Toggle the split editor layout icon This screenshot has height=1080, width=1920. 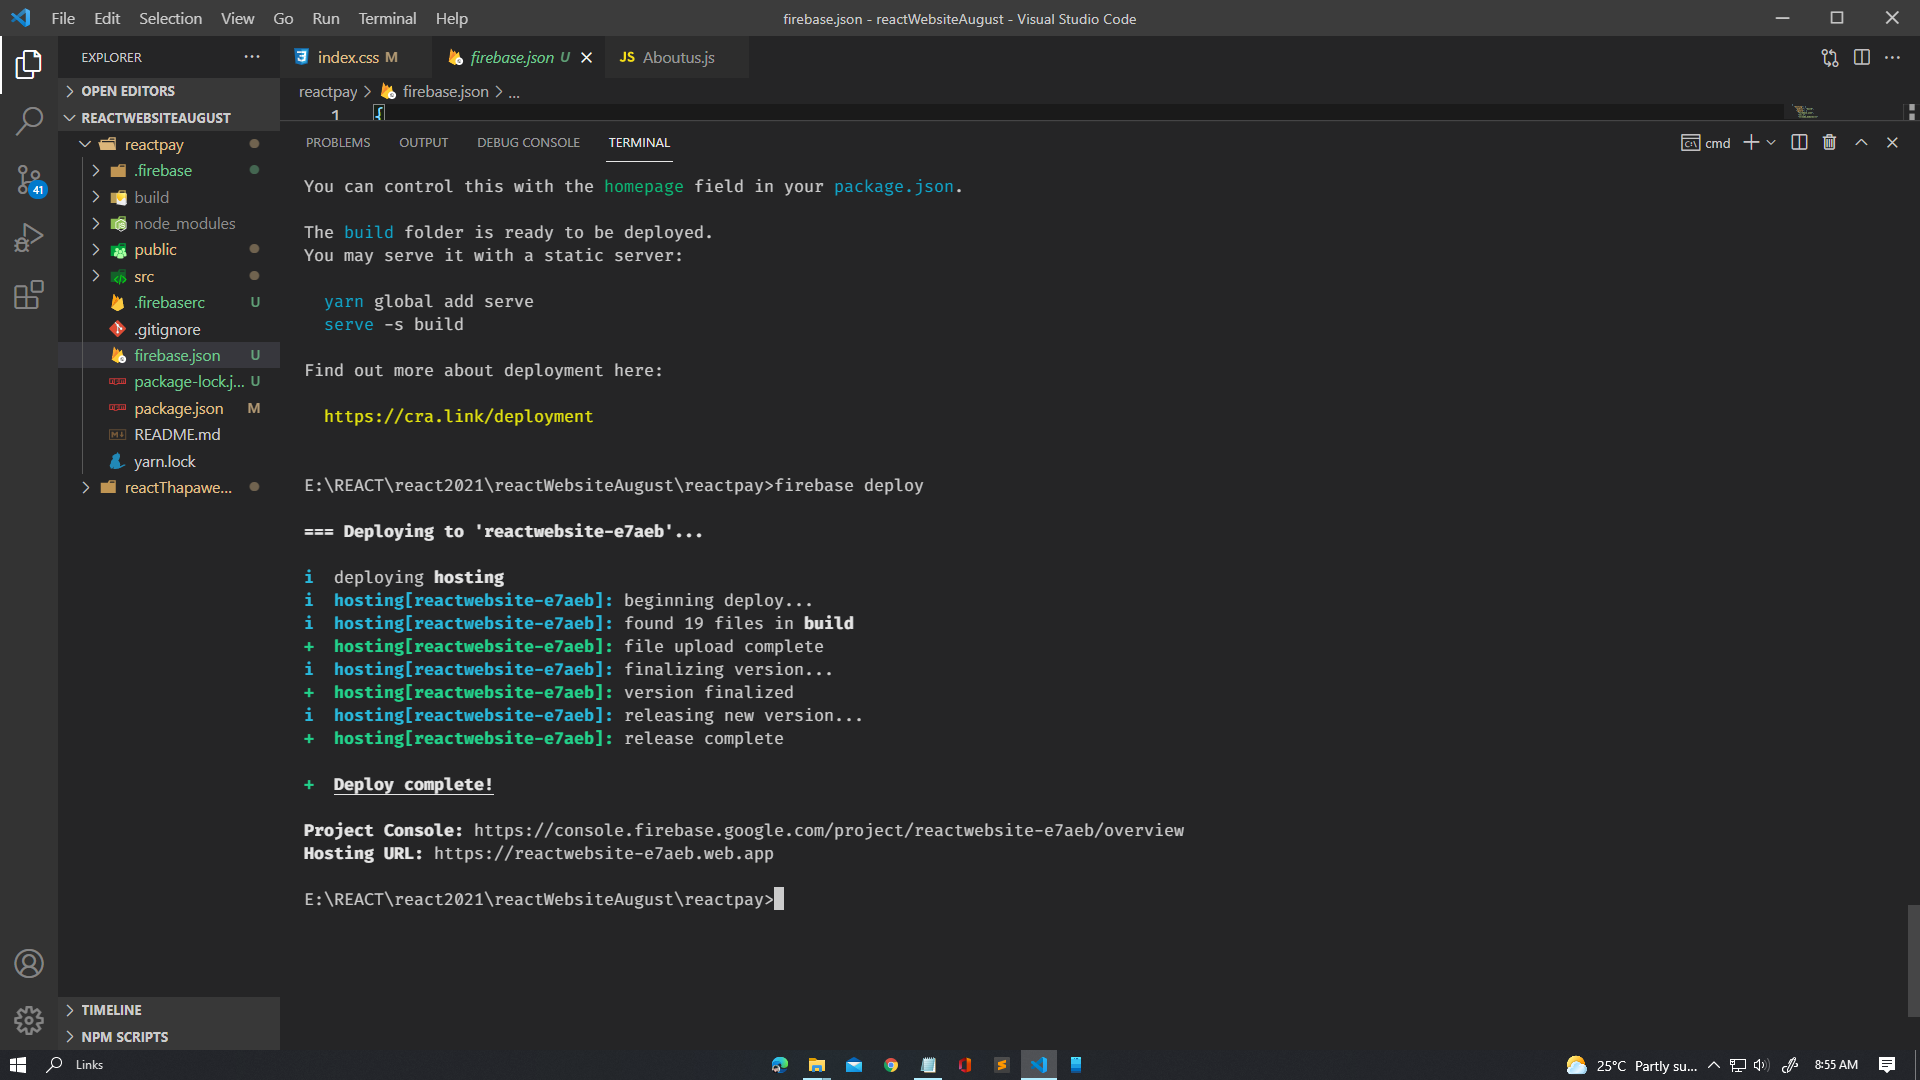tap(1862, 57)
